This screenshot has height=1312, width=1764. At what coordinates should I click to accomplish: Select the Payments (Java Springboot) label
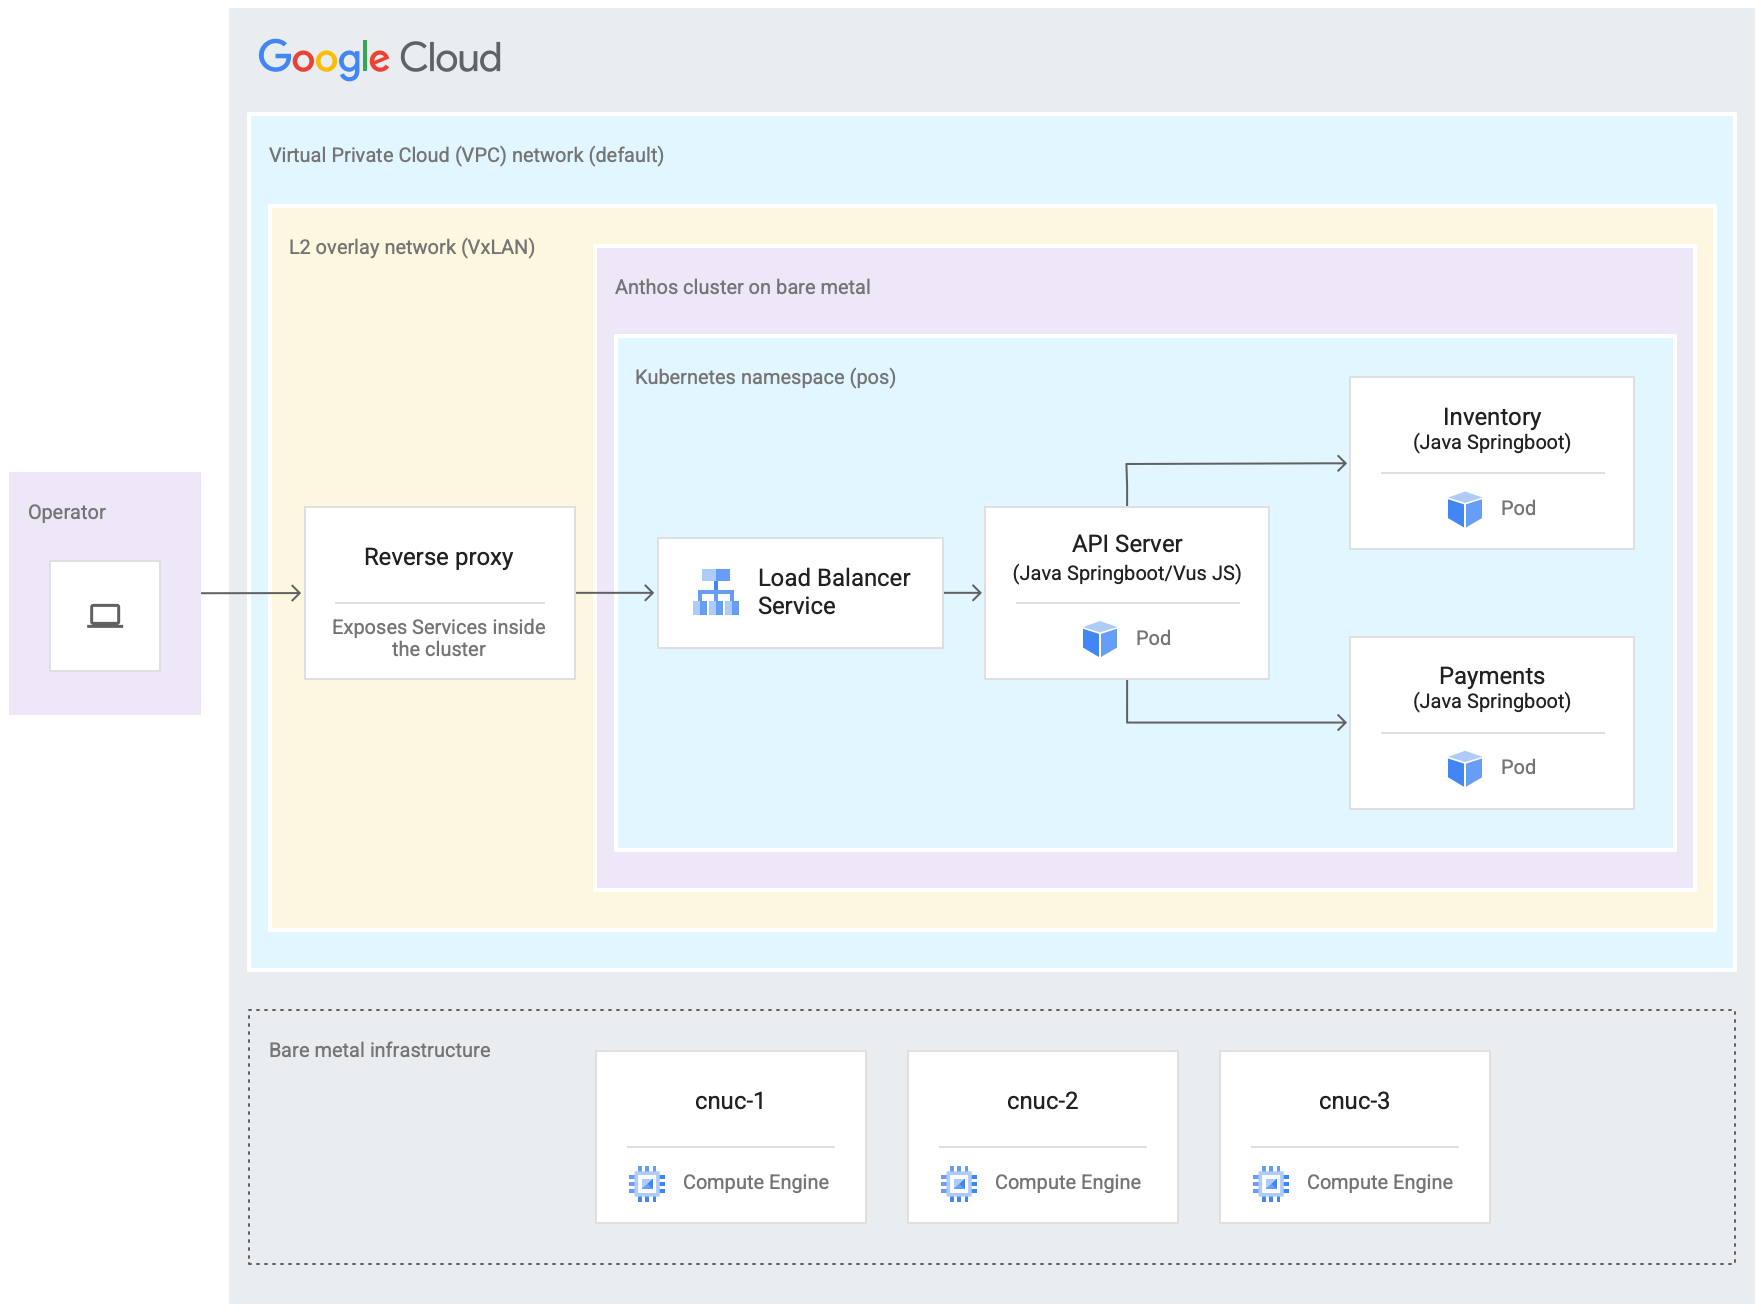(1491, 688)
